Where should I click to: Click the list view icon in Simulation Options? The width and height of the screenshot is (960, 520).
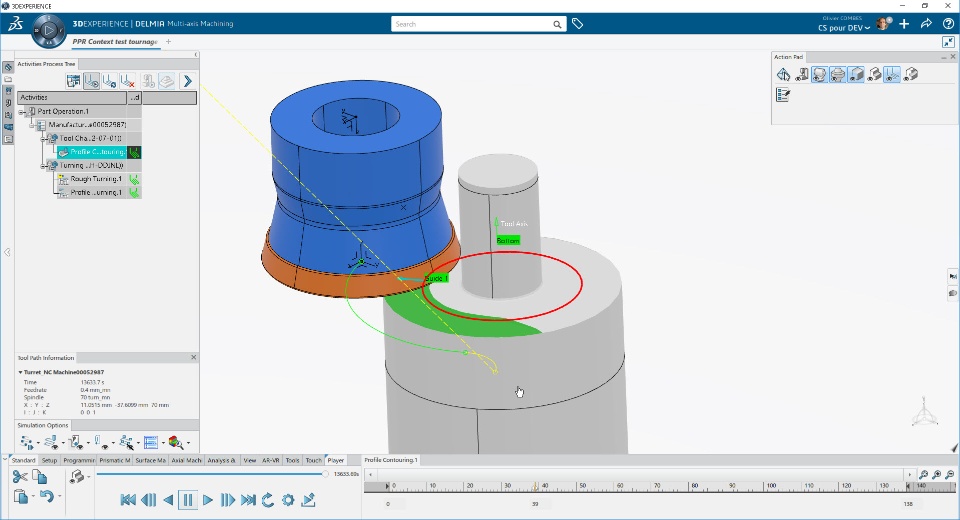[x=151, y=442]
